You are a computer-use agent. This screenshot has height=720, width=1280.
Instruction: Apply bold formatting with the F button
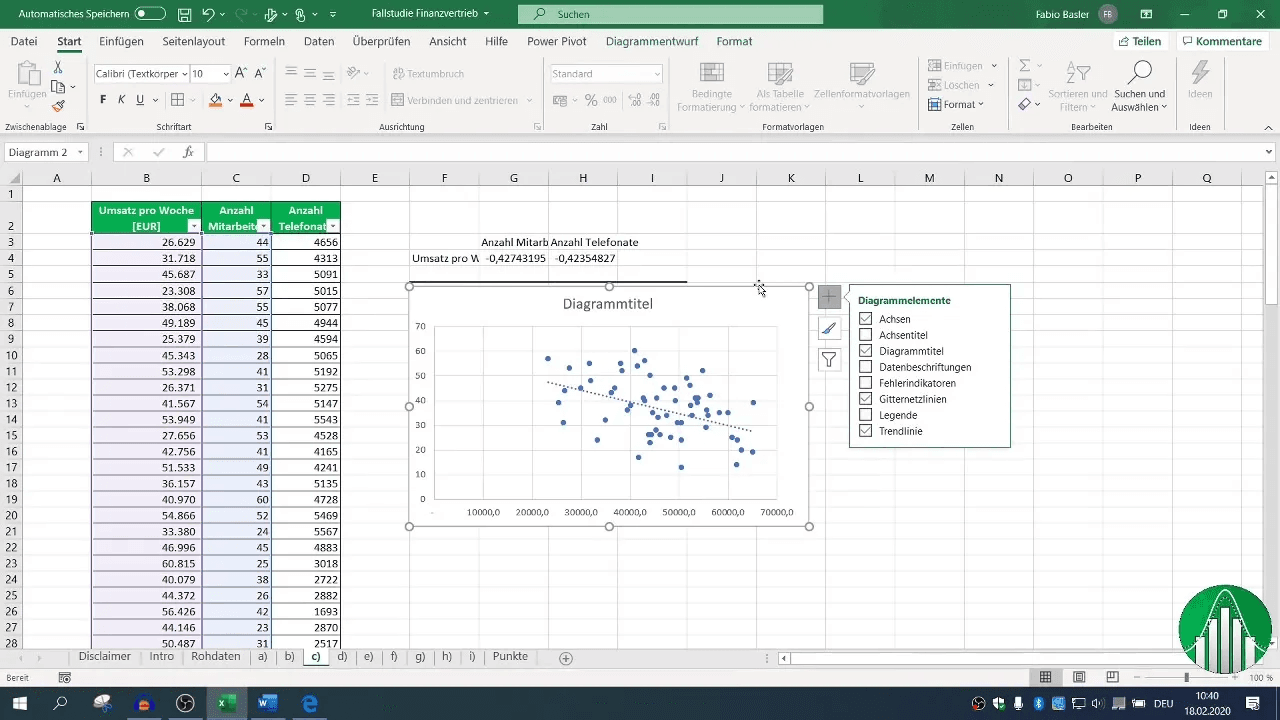coord(103,100)
